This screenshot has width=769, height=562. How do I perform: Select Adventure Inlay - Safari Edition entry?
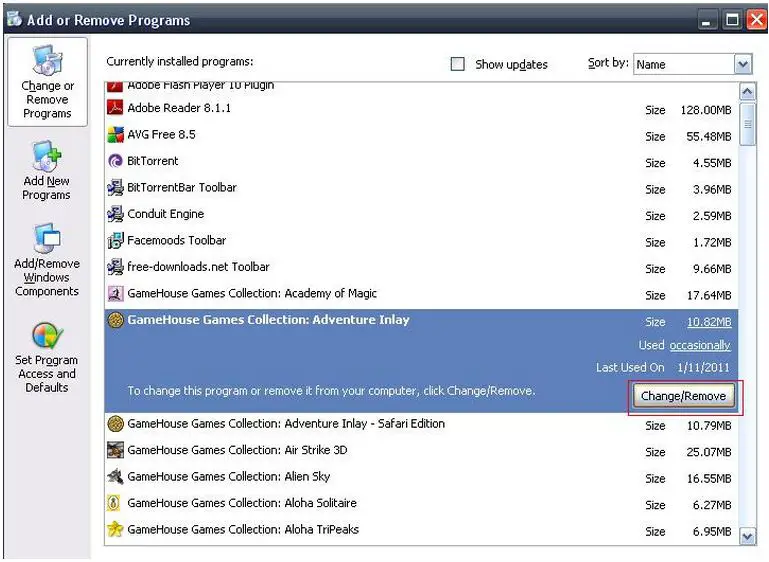click(x=421, y=424)
